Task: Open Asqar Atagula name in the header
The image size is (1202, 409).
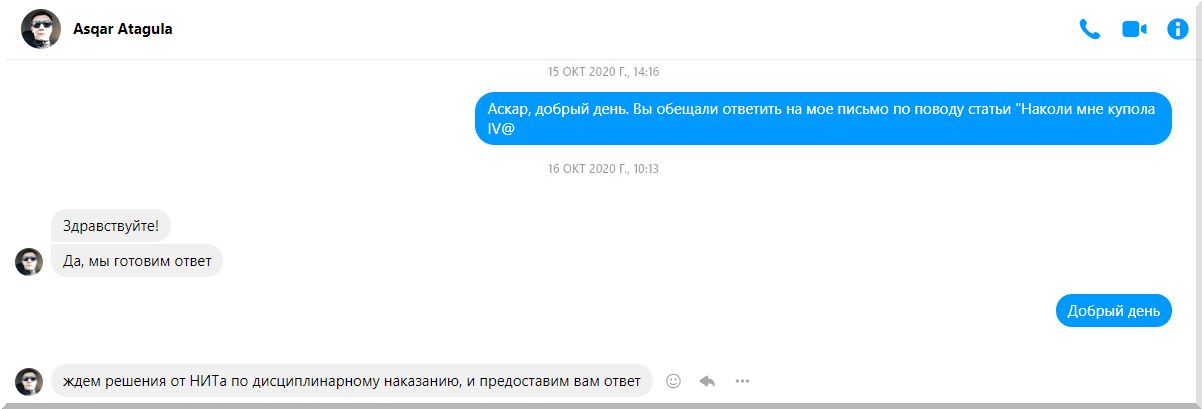Action: tap(123, 29)
